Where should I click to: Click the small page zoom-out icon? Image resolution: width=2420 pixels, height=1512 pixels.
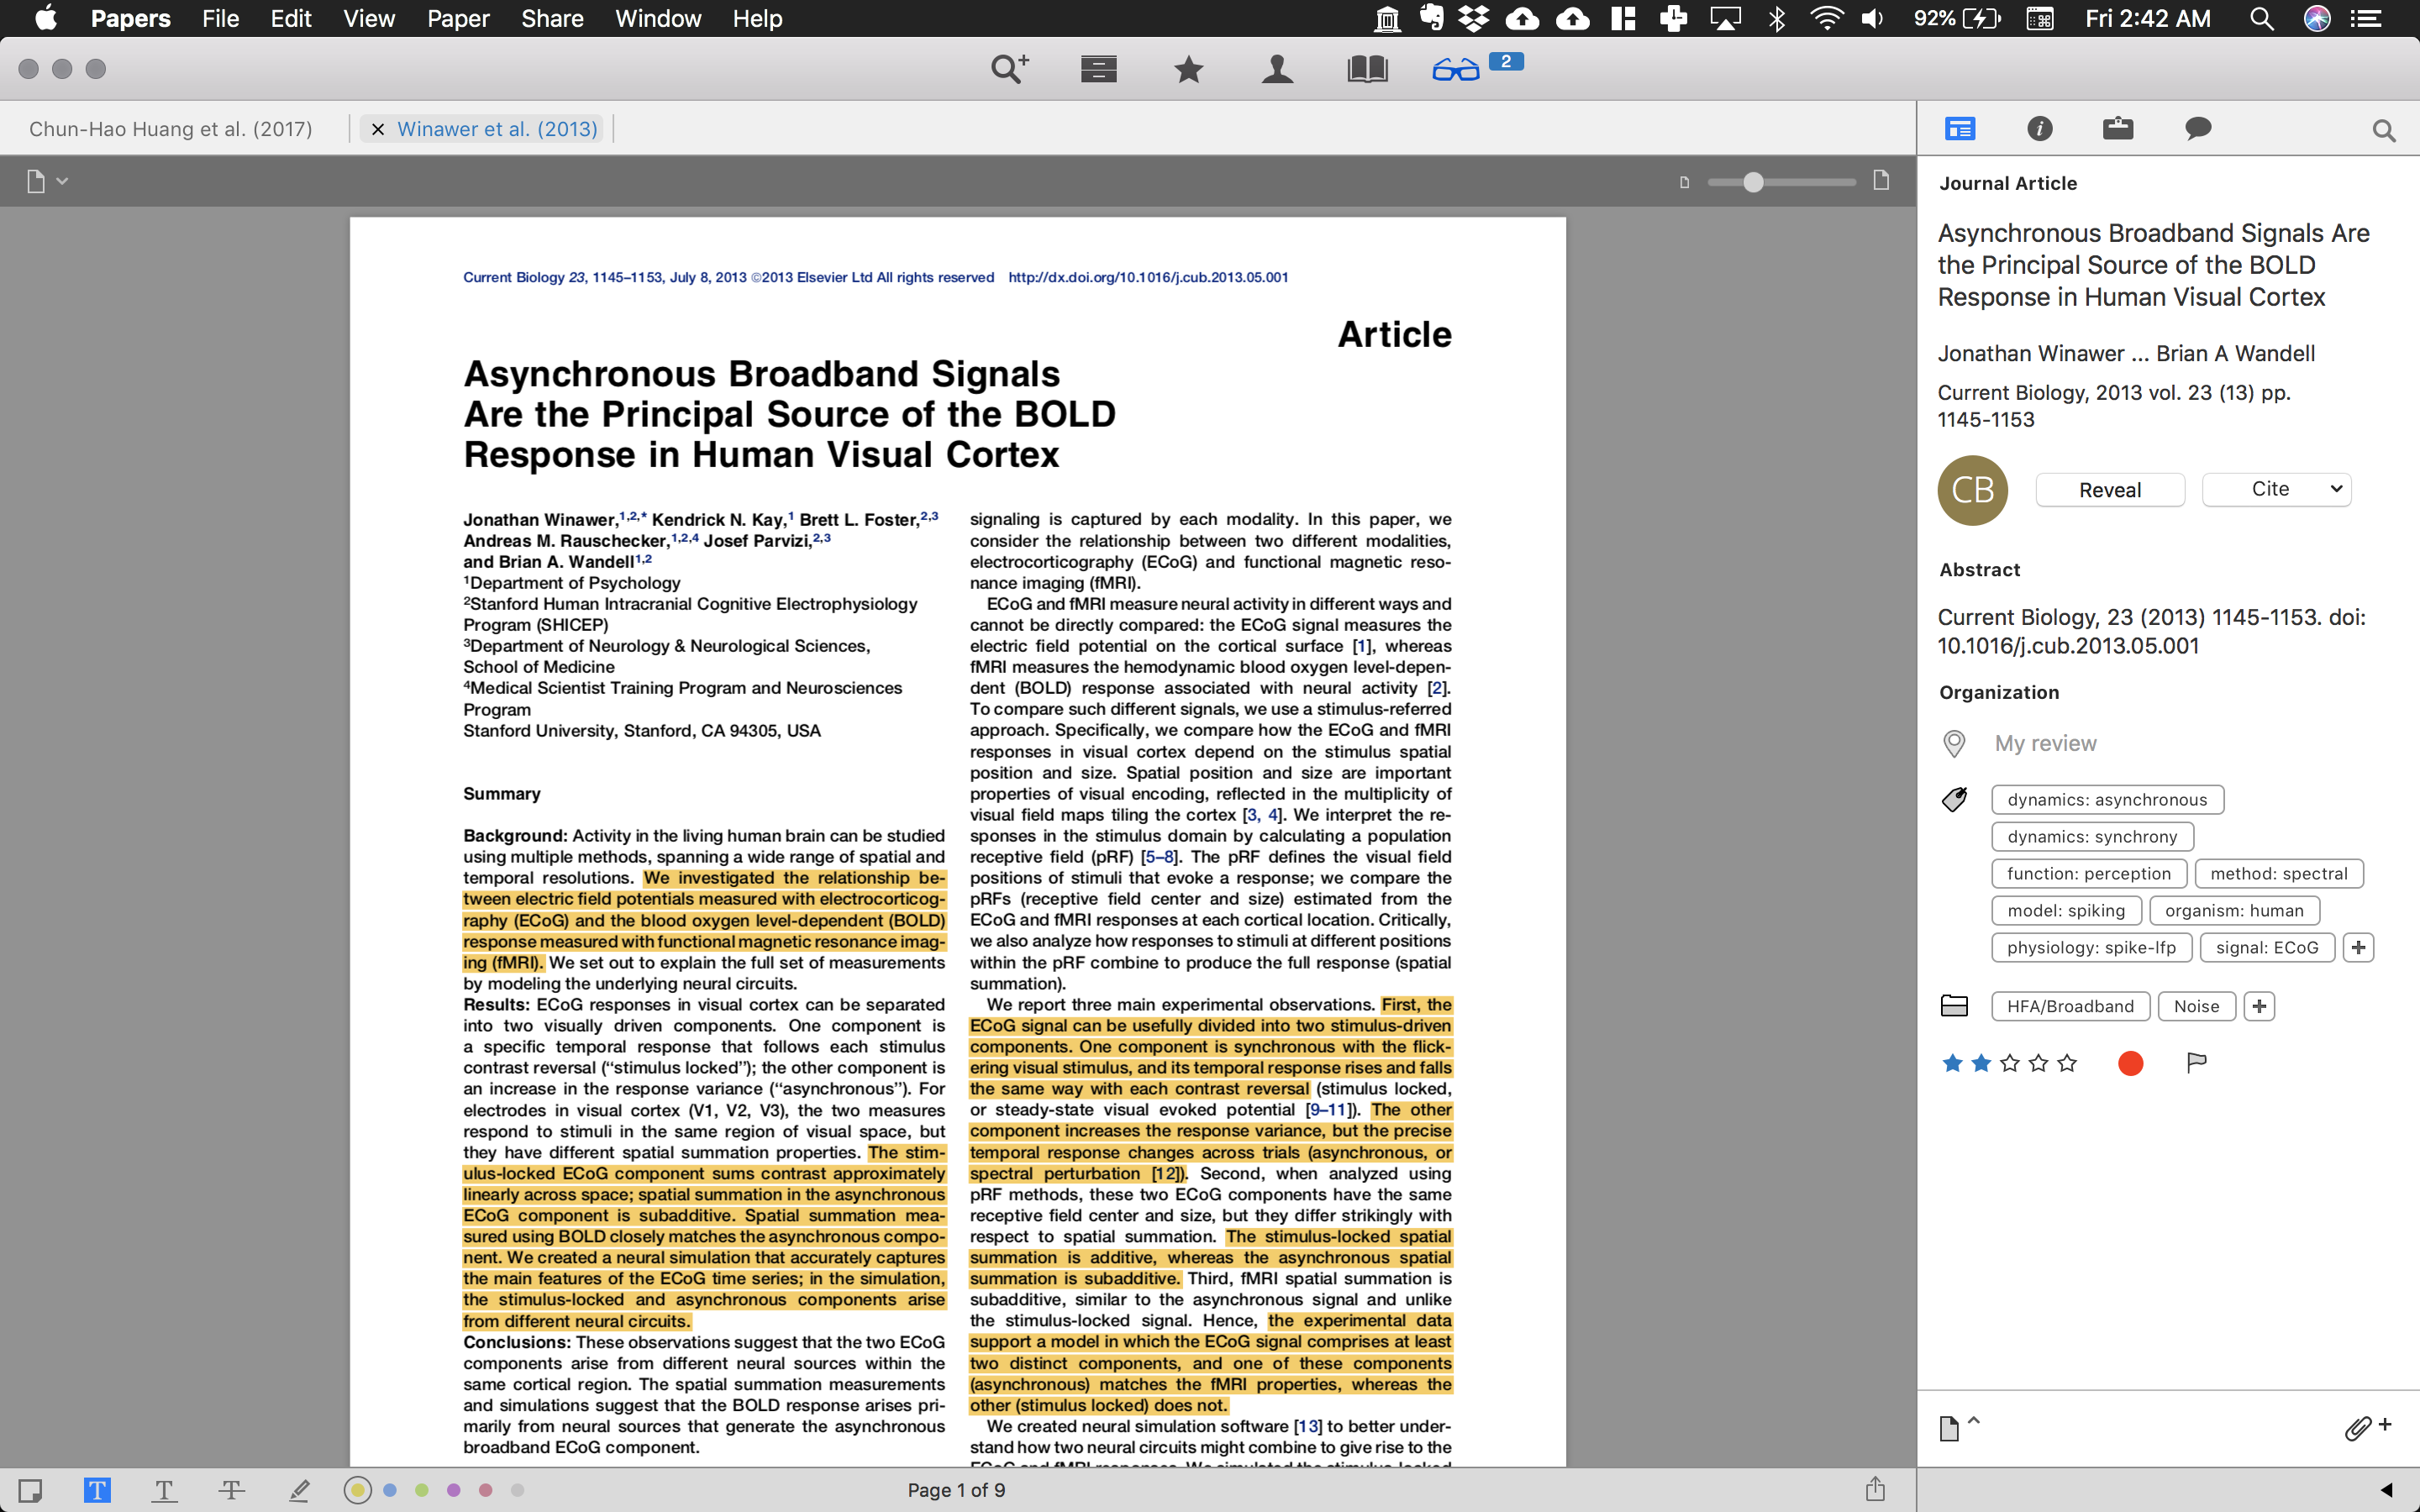pyautogui.click(x=1685, y=182)
